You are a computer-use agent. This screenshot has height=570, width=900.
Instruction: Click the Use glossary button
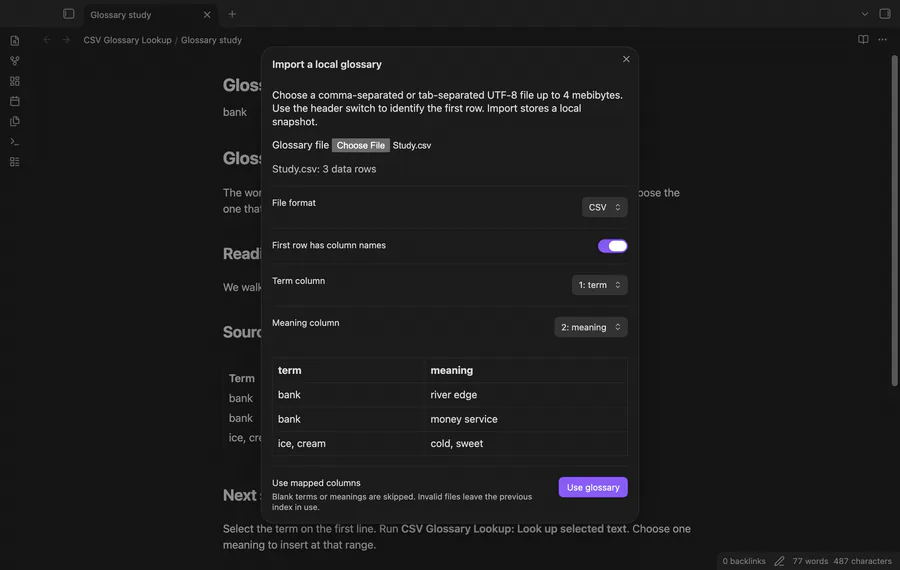tap(593, 487)
